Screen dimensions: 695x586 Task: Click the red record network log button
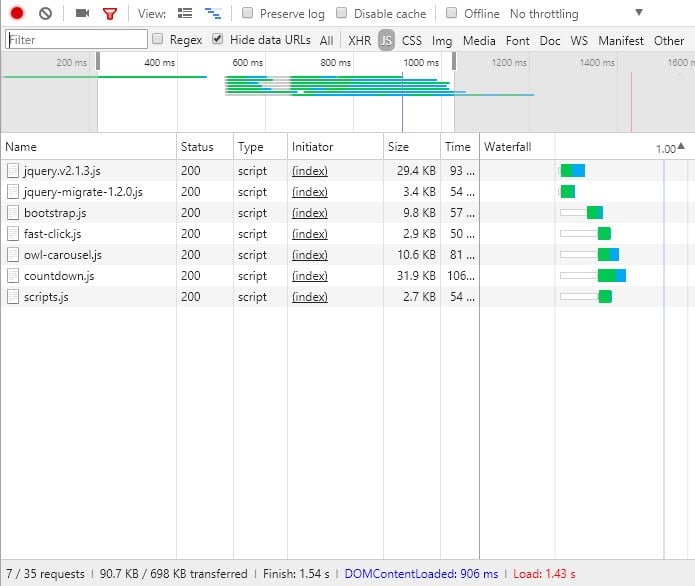click(17, 14)
